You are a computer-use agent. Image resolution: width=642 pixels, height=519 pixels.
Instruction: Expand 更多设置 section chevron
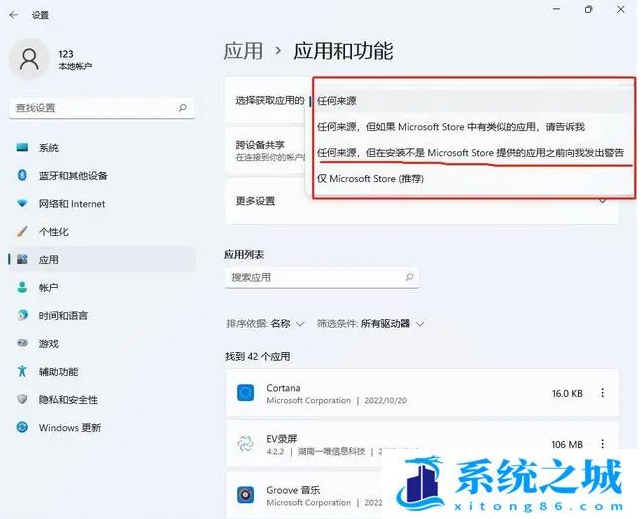tap(603, 201)
